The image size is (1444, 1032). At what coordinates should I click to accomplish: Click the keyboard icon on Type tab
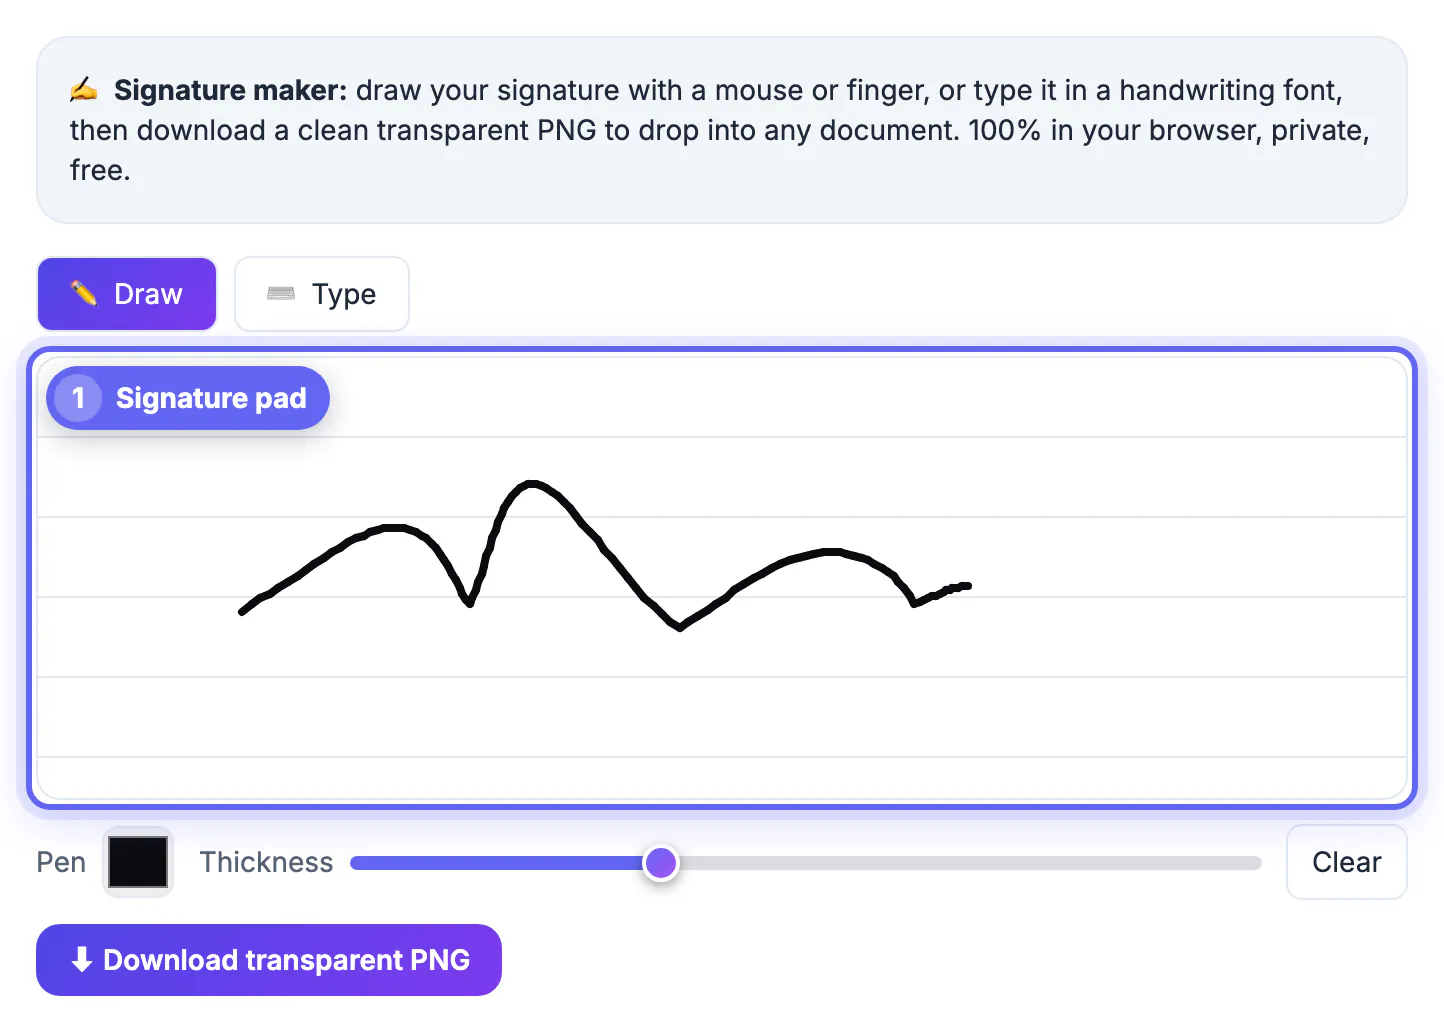pos(281,293)
